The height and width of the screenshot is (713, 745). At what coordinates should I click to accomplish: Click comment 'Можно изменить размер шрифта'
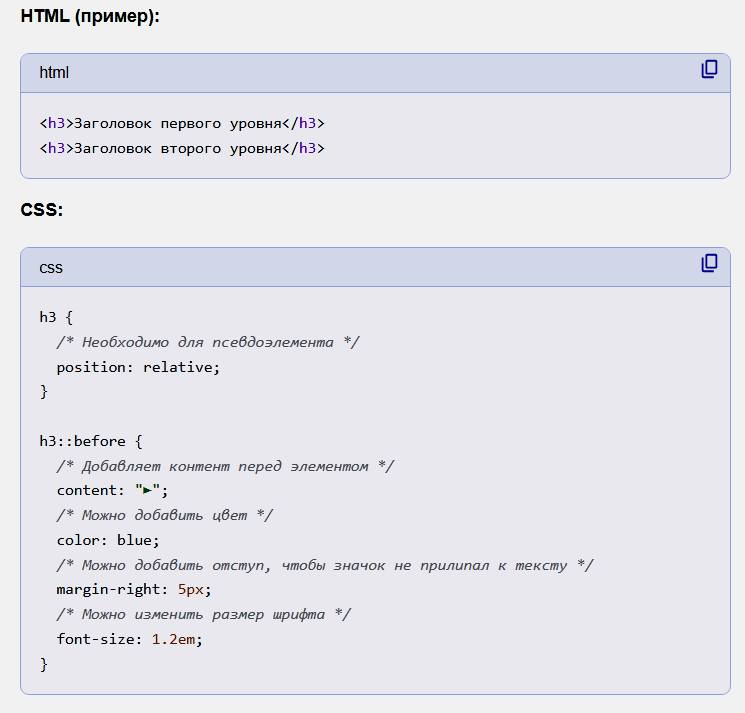(204, 615)
